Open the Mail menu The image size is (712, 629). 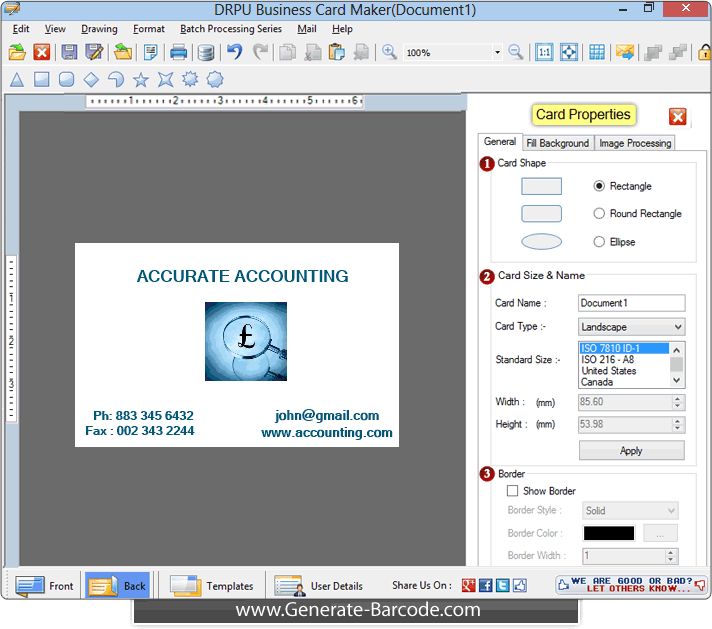(x=307, y=29)
